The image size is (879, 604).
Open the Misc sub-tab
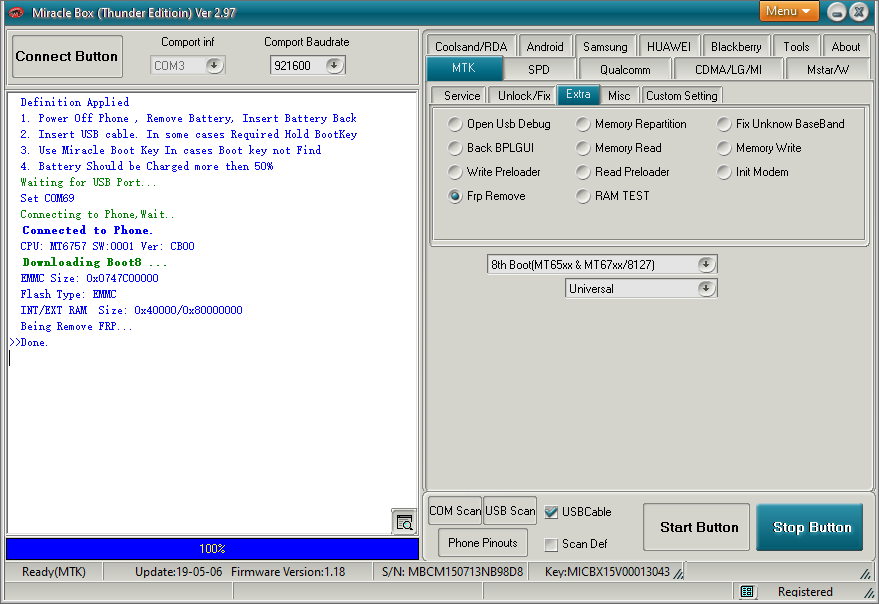pos(619,96)
